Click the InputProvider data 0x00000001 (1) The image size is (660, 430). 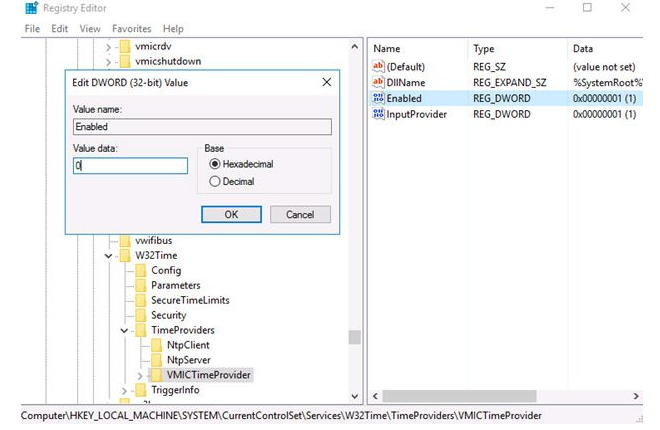coord(604,114)
